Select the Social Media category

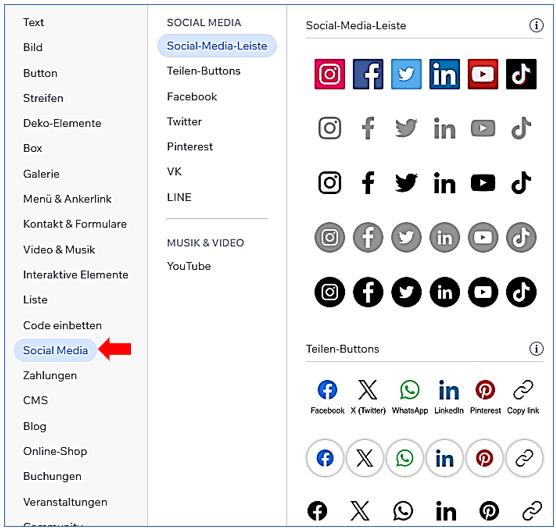click(55, 350)
